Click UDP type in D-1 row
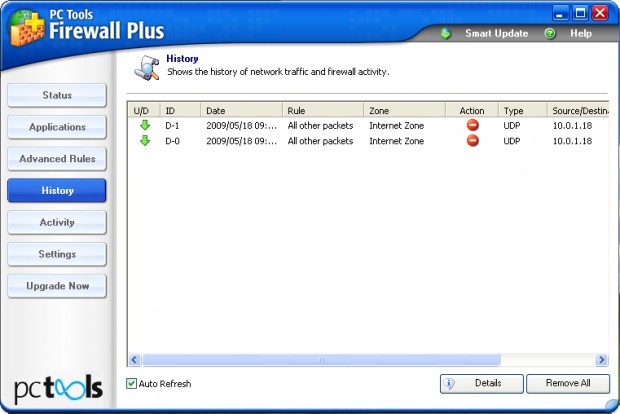This screenshot has width=620, height=414. point(512,126)
